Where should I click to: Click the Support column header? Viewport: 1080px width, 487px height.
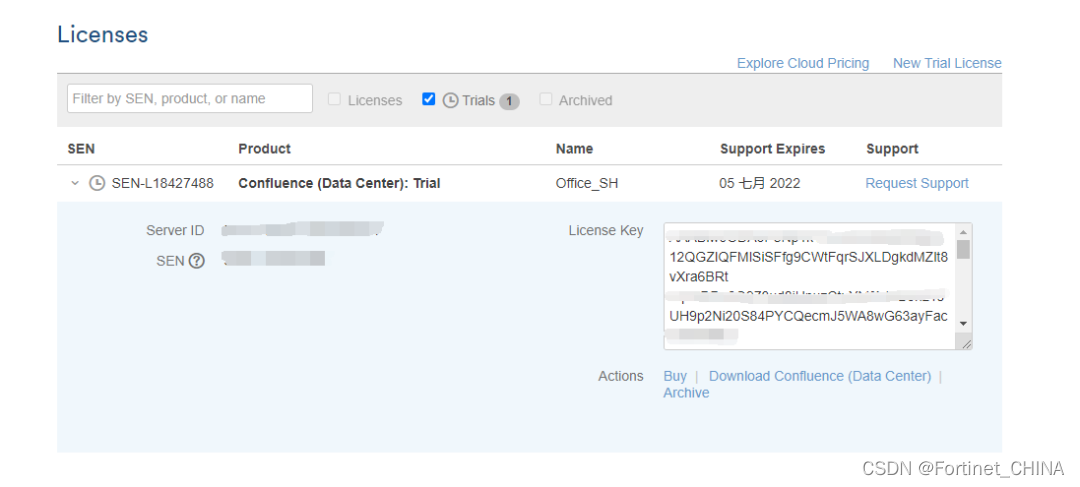[892, 149]
